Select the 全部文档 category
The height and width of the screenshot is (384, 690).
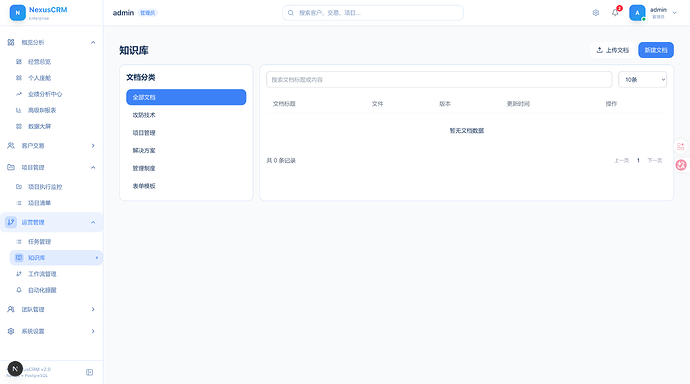186,97
